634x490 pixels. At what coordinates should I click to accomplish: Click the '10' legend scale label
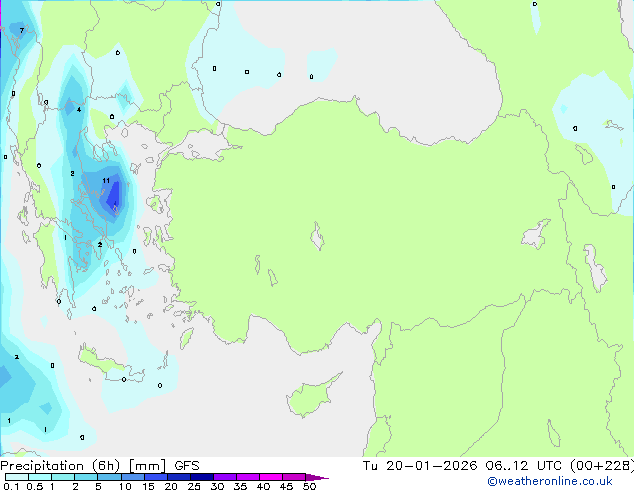[x=125, y=486]
